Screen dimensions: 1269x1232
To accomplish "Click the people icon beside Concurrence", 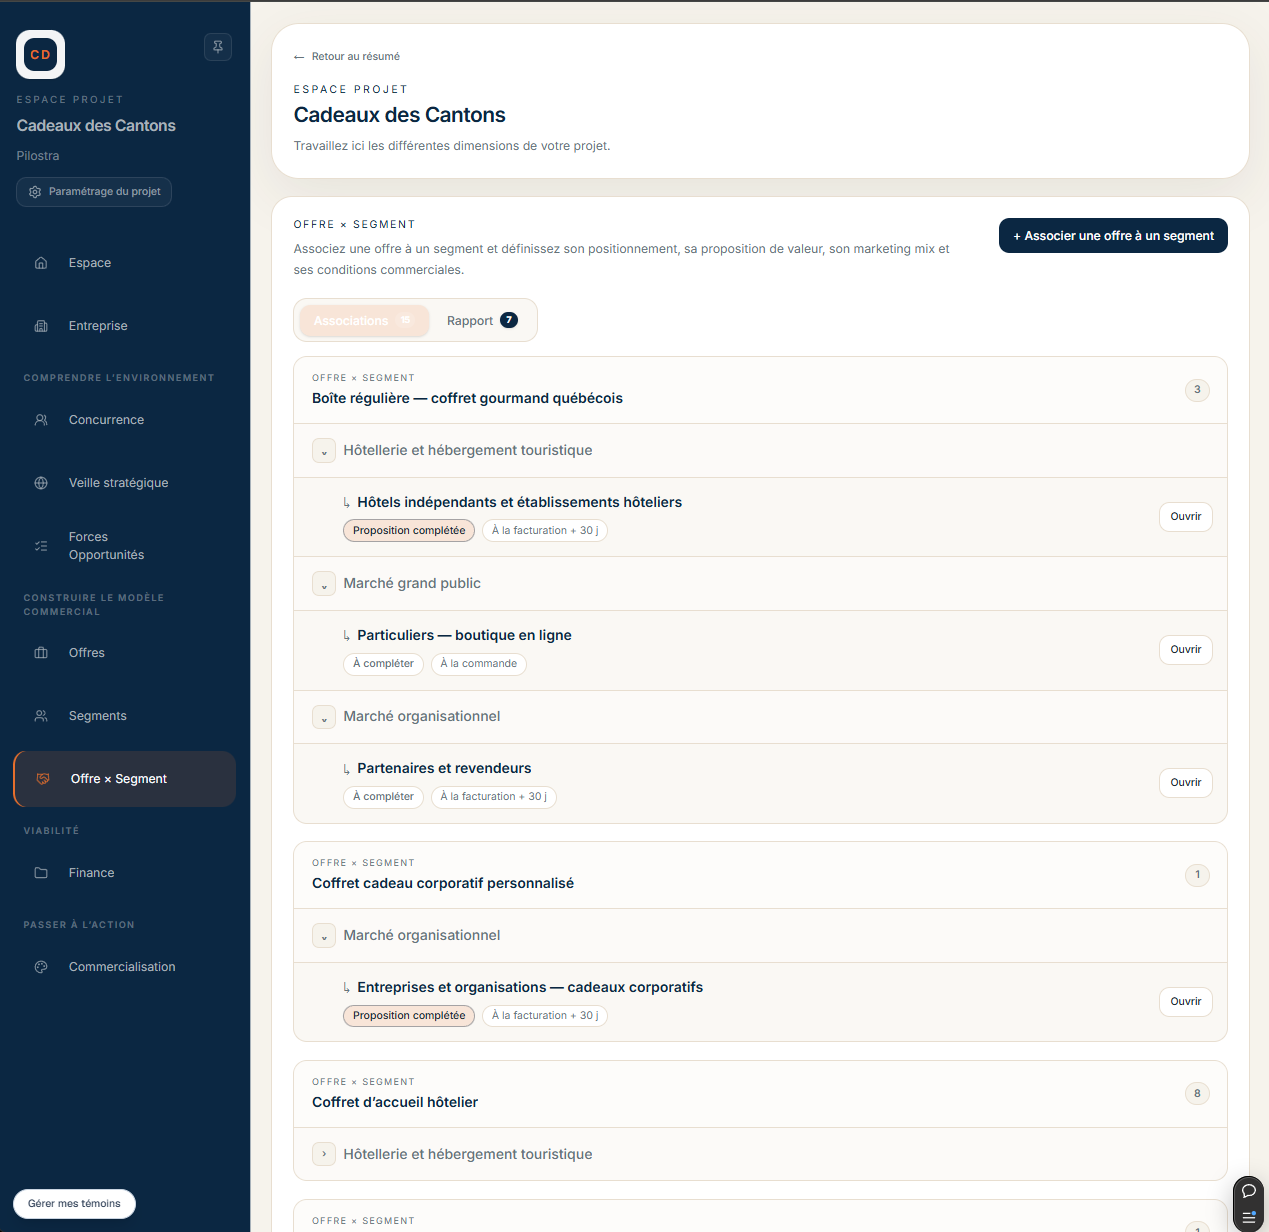I will (41, 420).
